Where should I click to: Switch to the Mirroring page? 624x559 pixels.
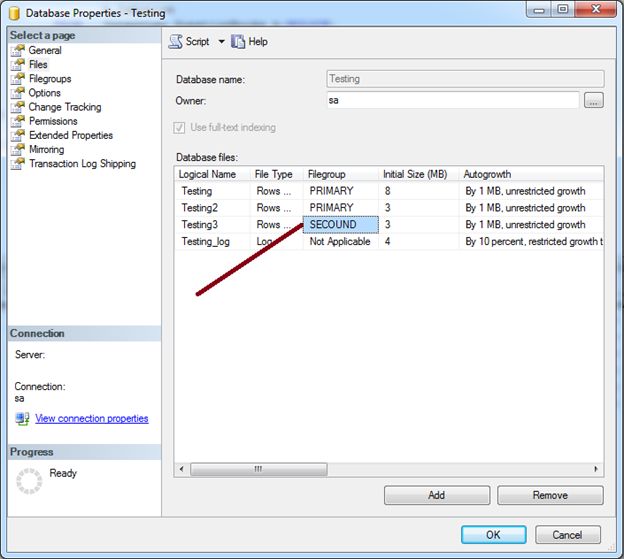pyautogui.click(x=47, y=150)
